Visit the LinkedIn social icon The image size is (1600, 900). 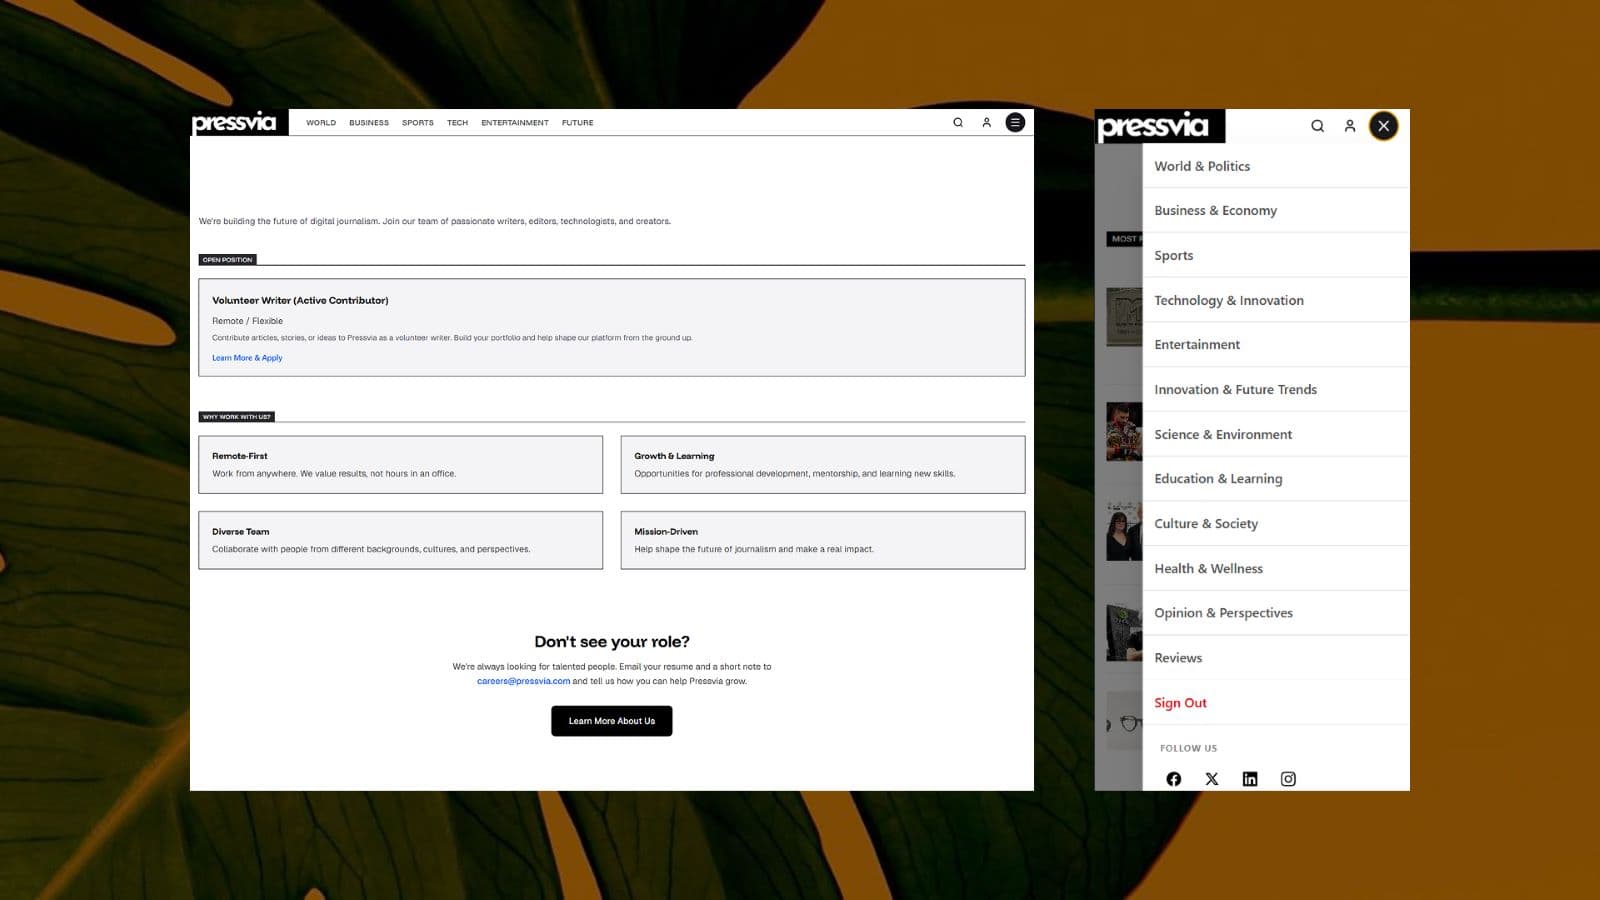point(1250,779)
